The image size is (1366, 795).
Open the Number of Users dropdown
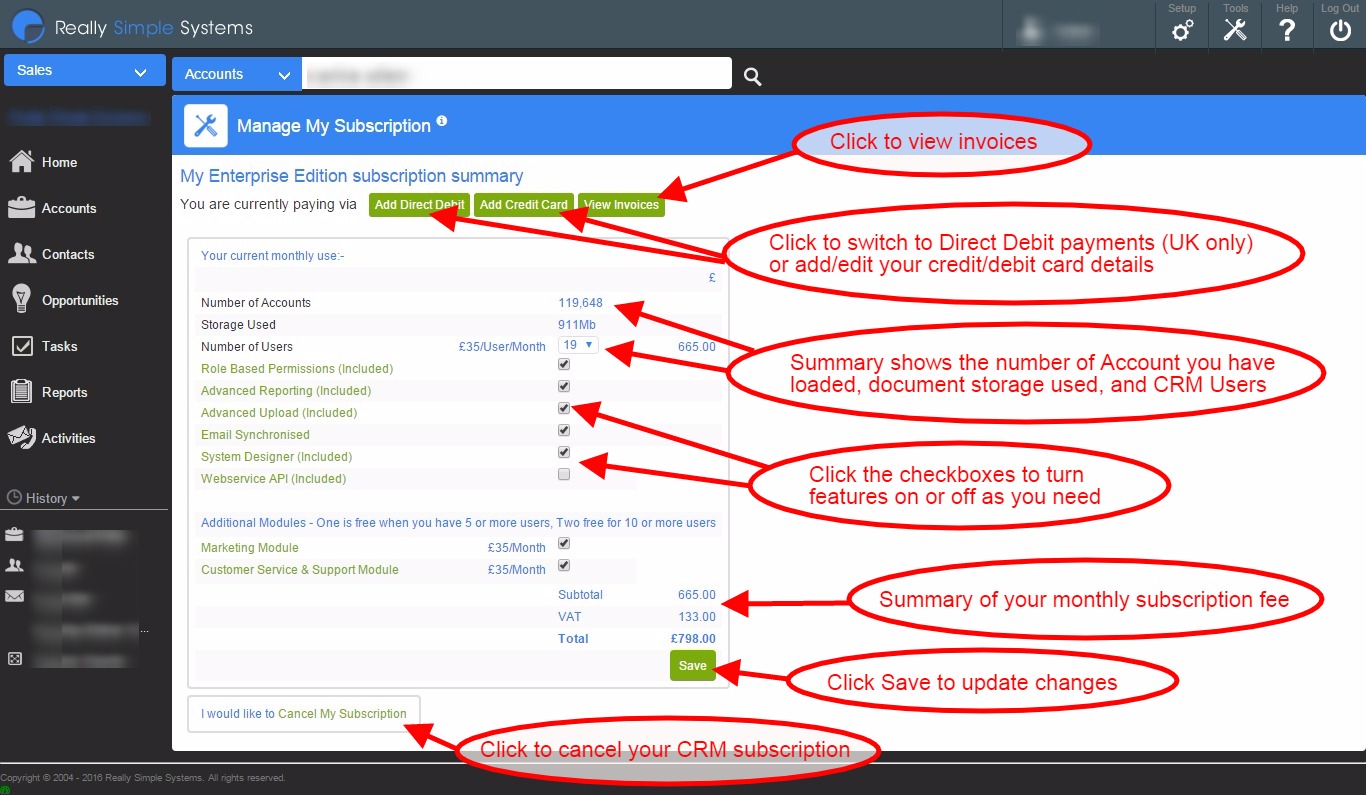[579, 345]
